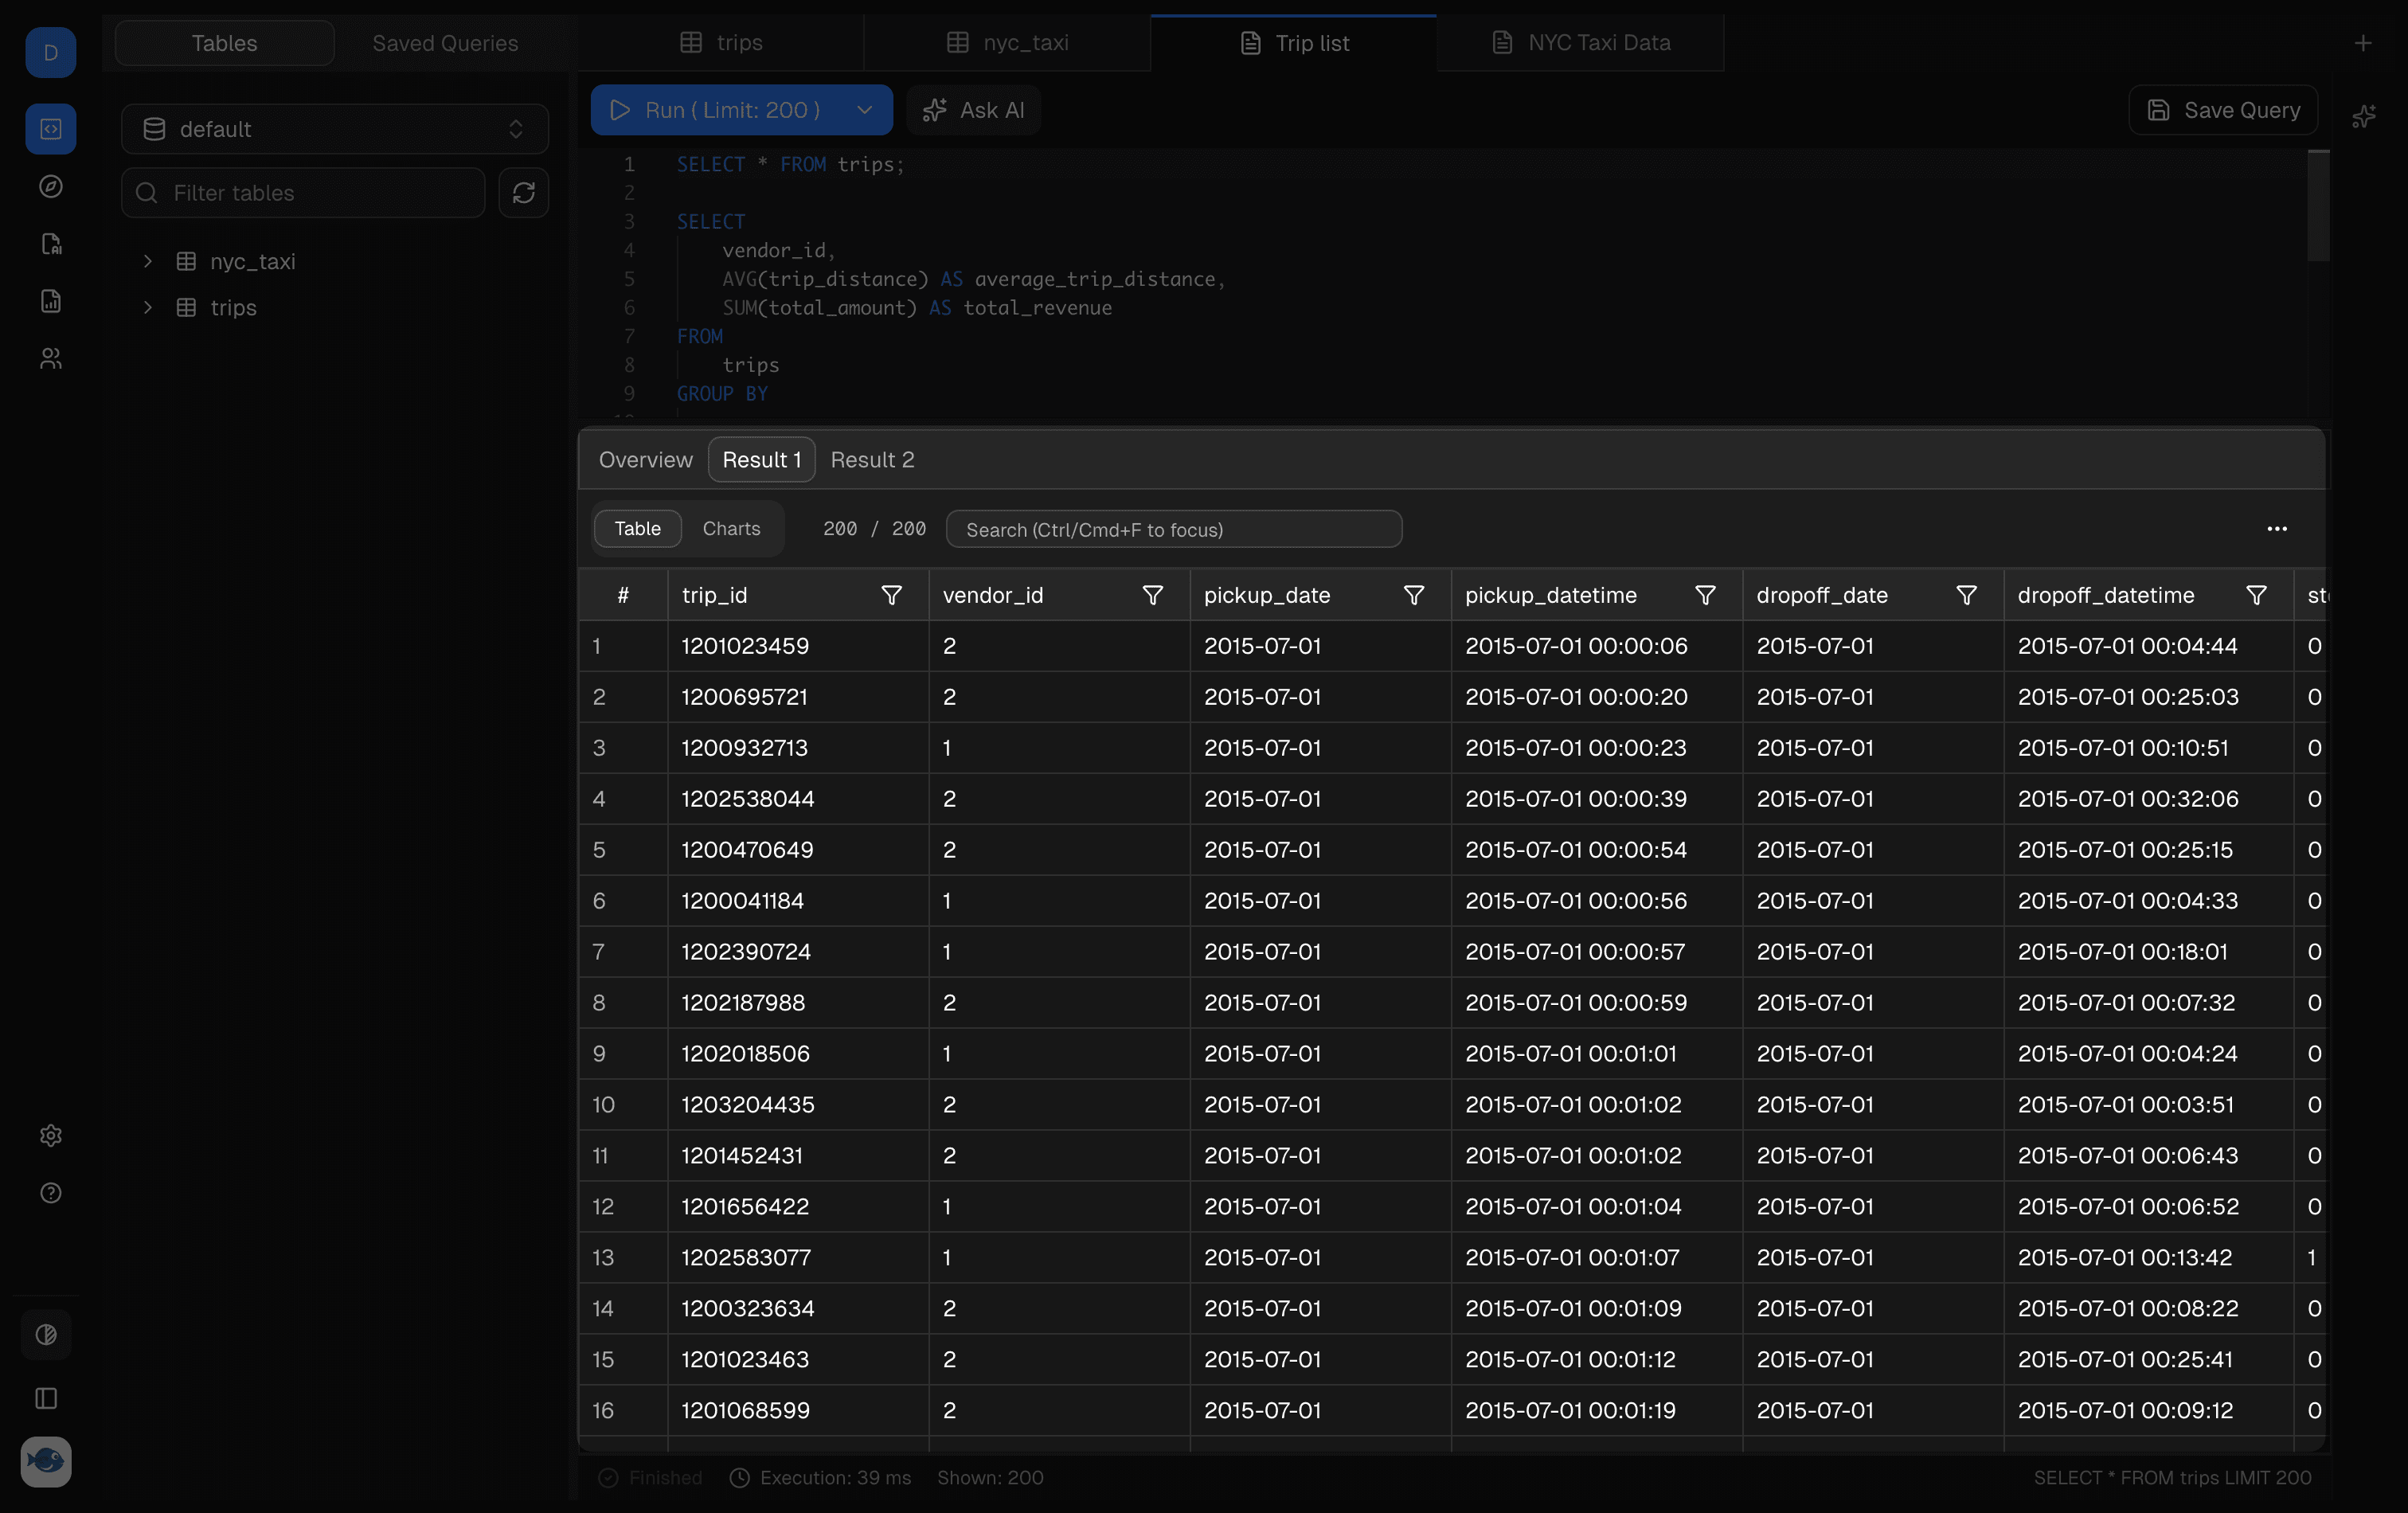Open the report chart file icon in sidebar

tap(51, 301)
